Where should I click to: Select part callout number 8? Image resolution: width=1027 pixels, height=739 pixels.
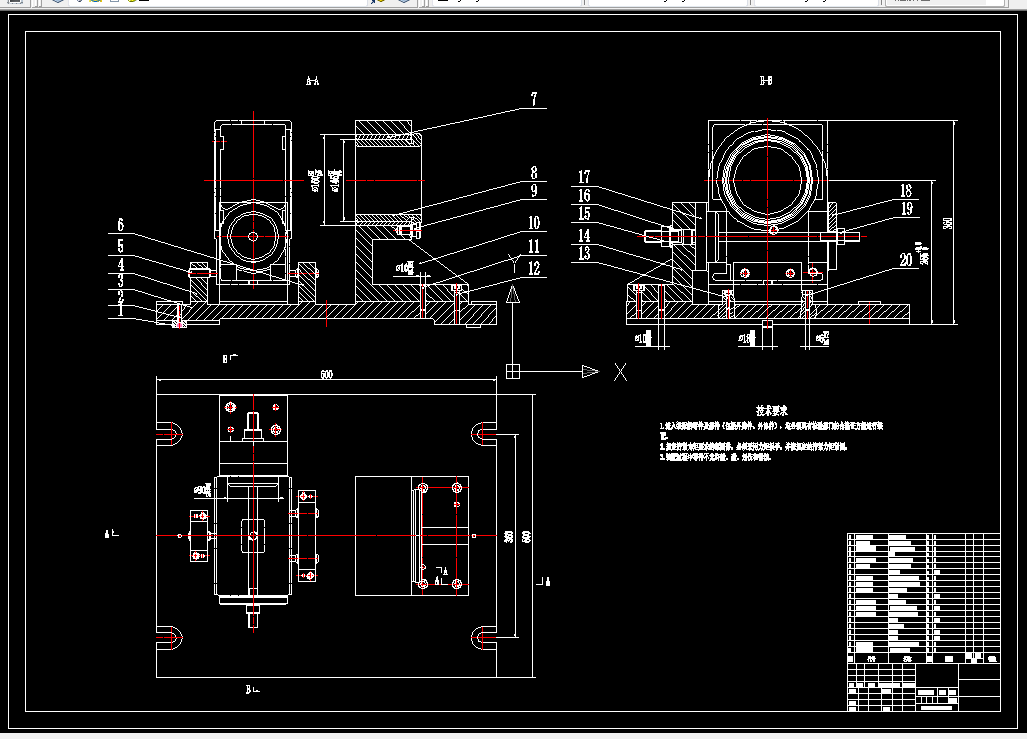(534, 172)
